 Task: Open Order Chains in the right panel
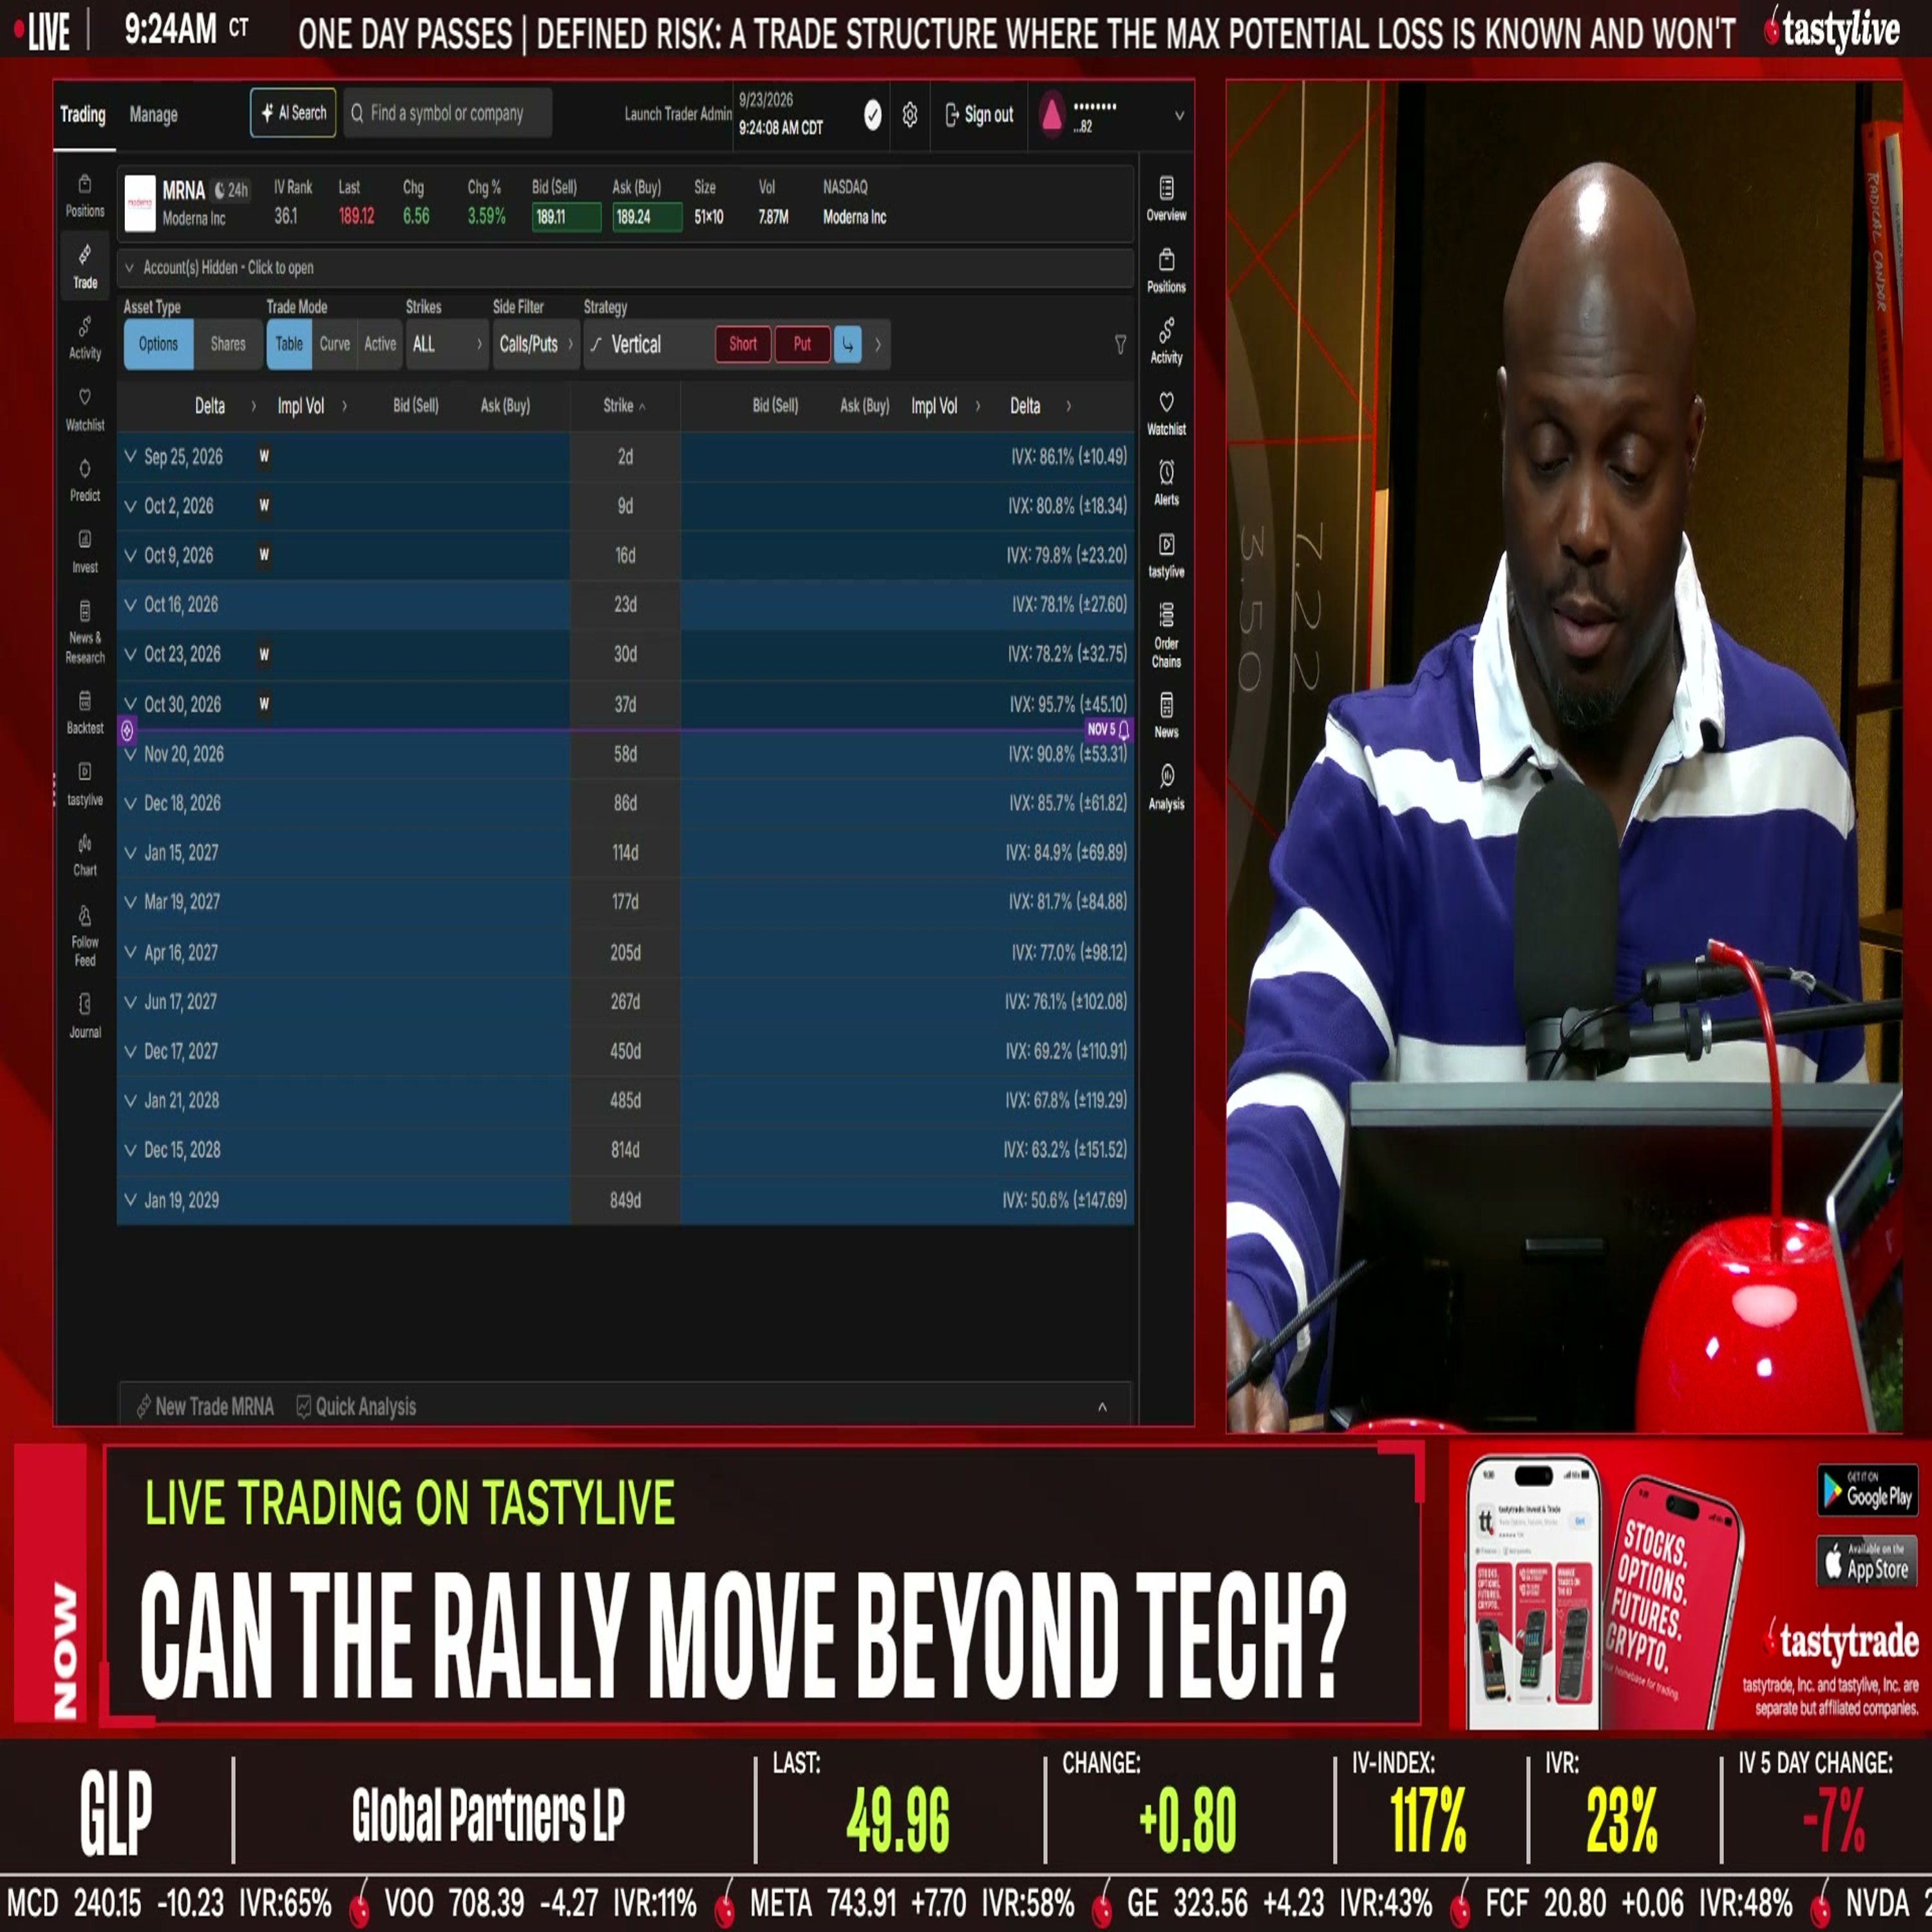(1166, 636)
